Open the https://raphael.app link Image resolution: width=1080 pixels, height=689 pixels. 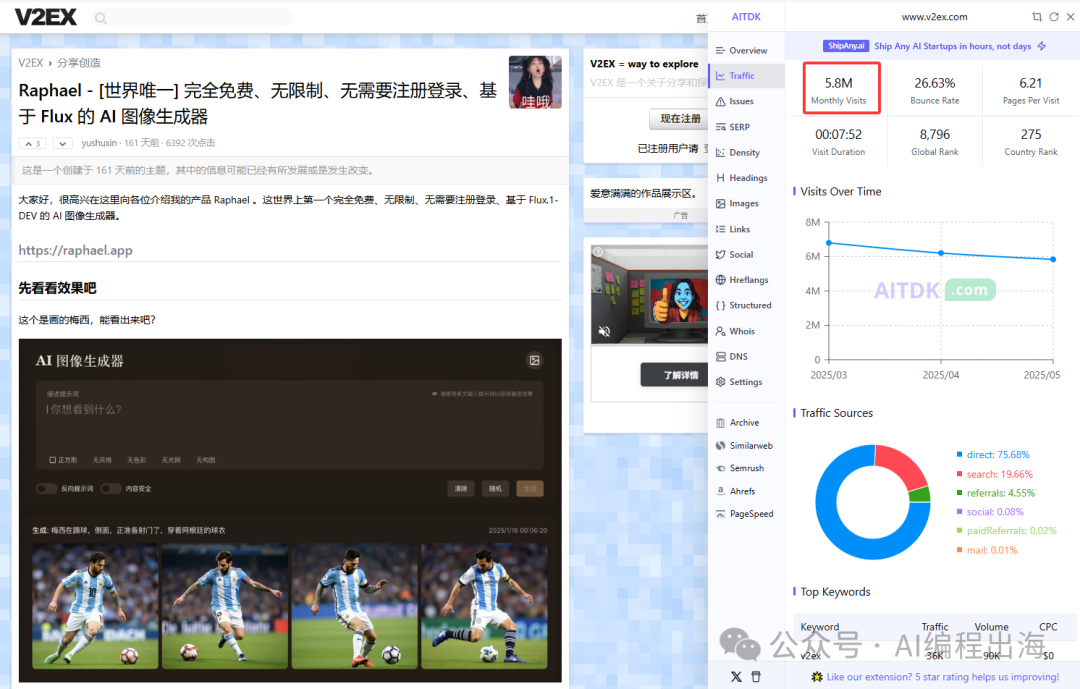75,250
